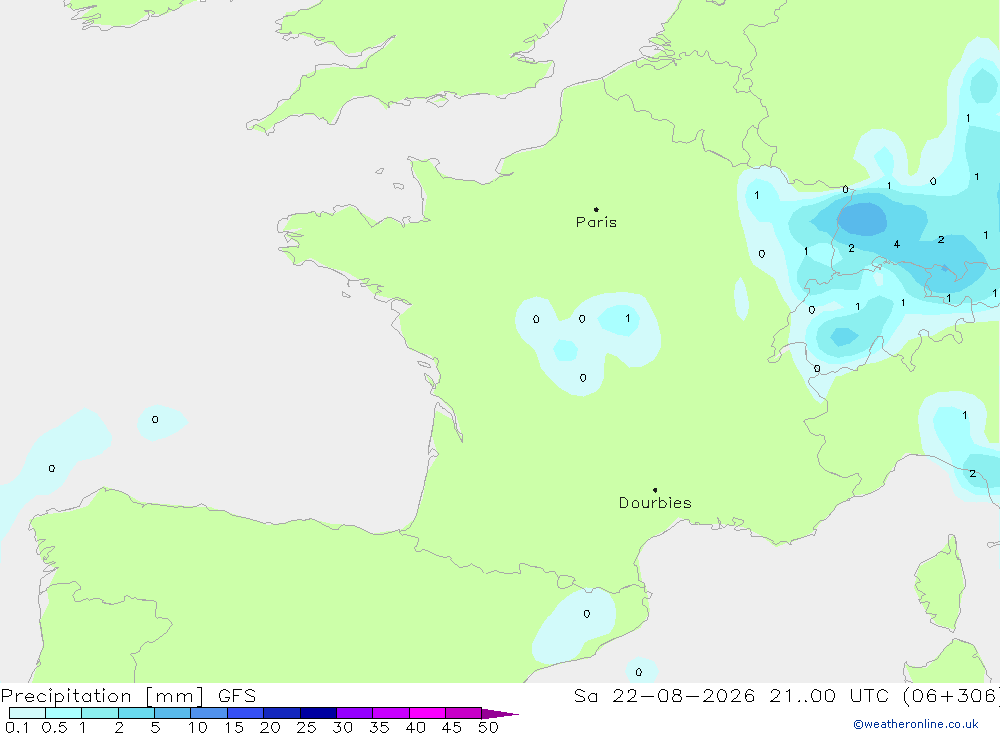
Task: Click the legend scale label '0.1'
Action: tap(17, 727)
